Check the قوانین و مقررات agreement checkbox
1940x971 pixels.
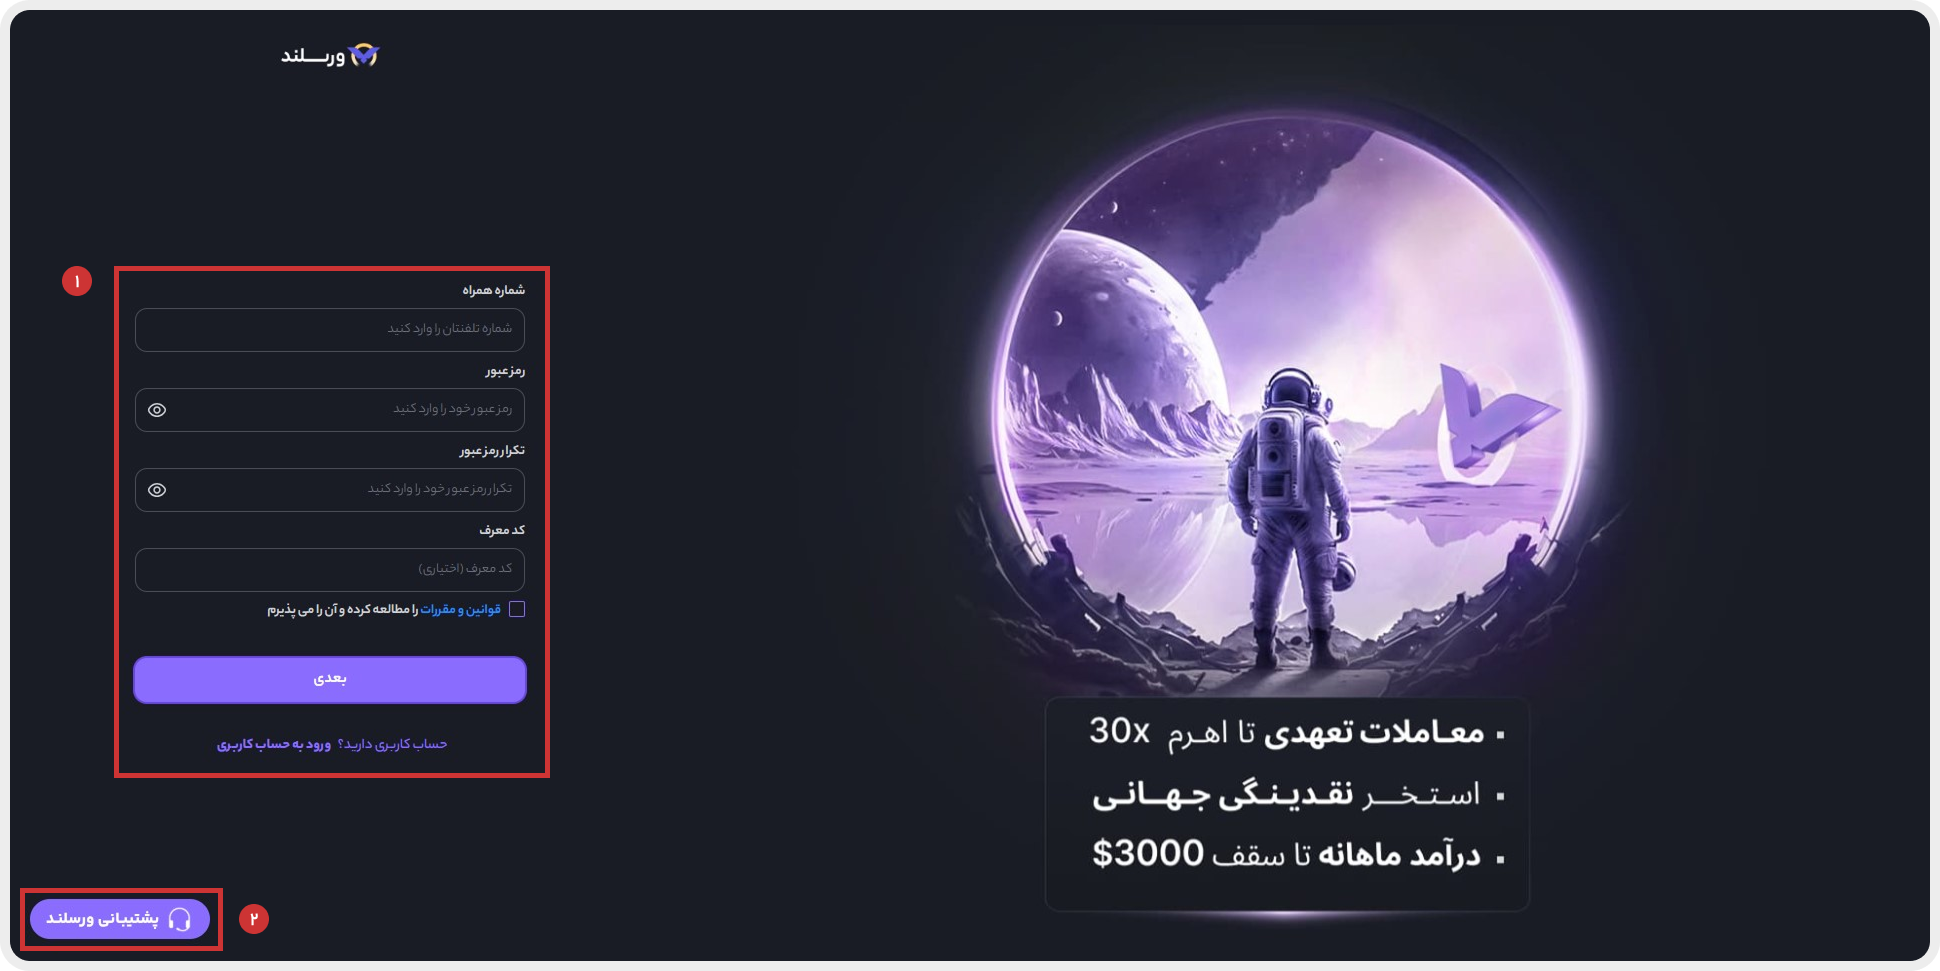pos(517,609)
